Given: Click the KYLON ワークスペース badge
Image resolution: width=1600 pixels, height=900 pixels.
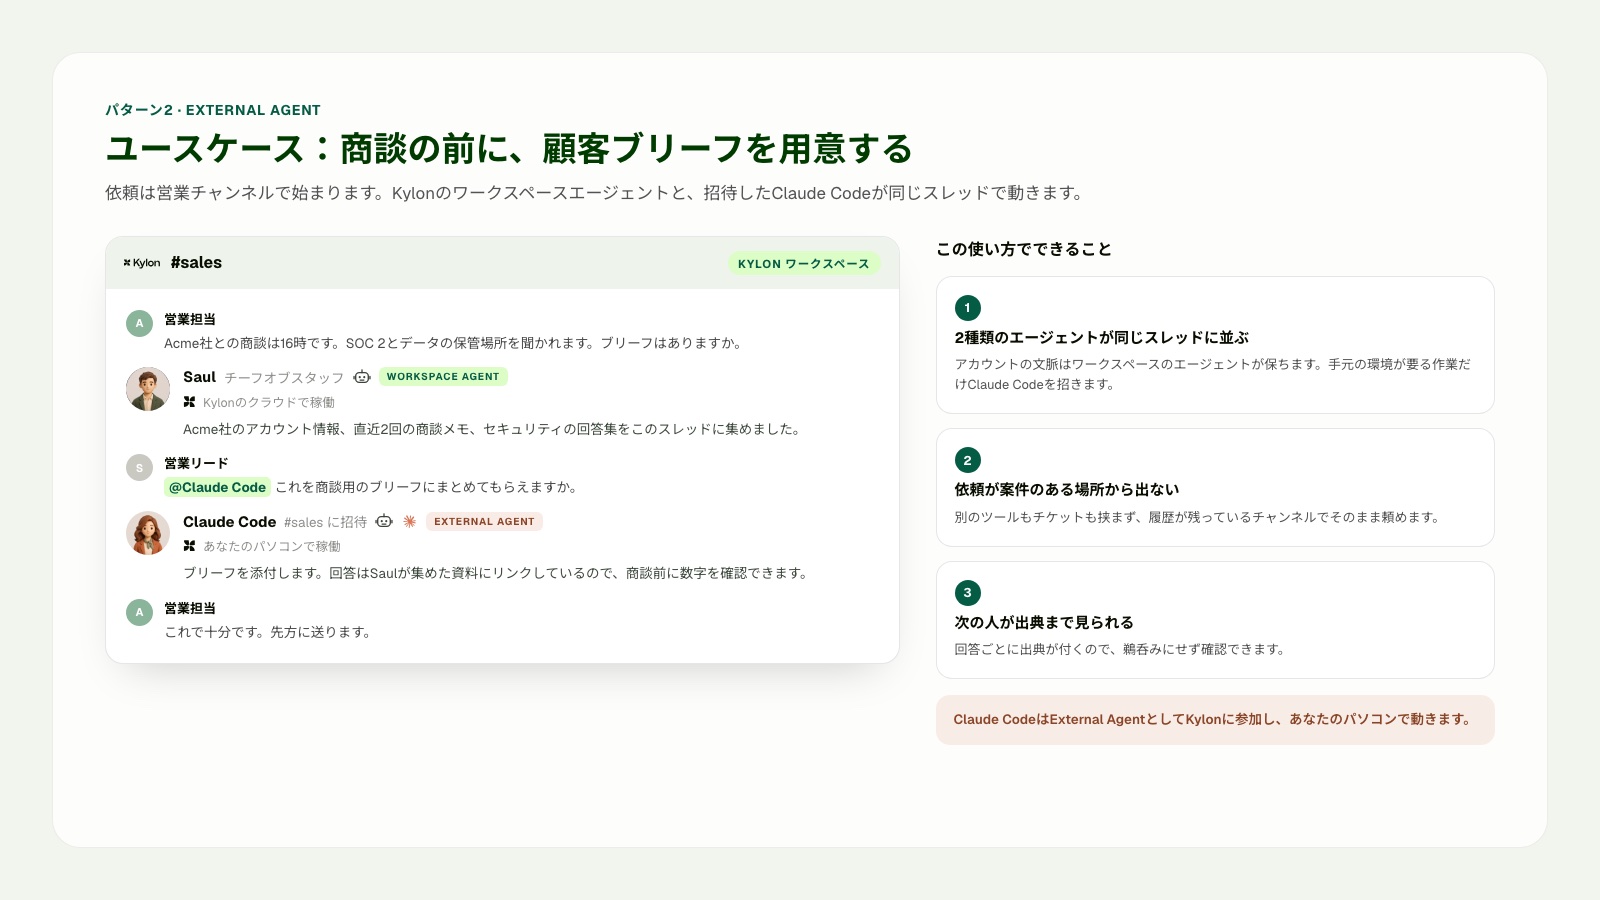Looking at the screenshot, I should point(804,264).
